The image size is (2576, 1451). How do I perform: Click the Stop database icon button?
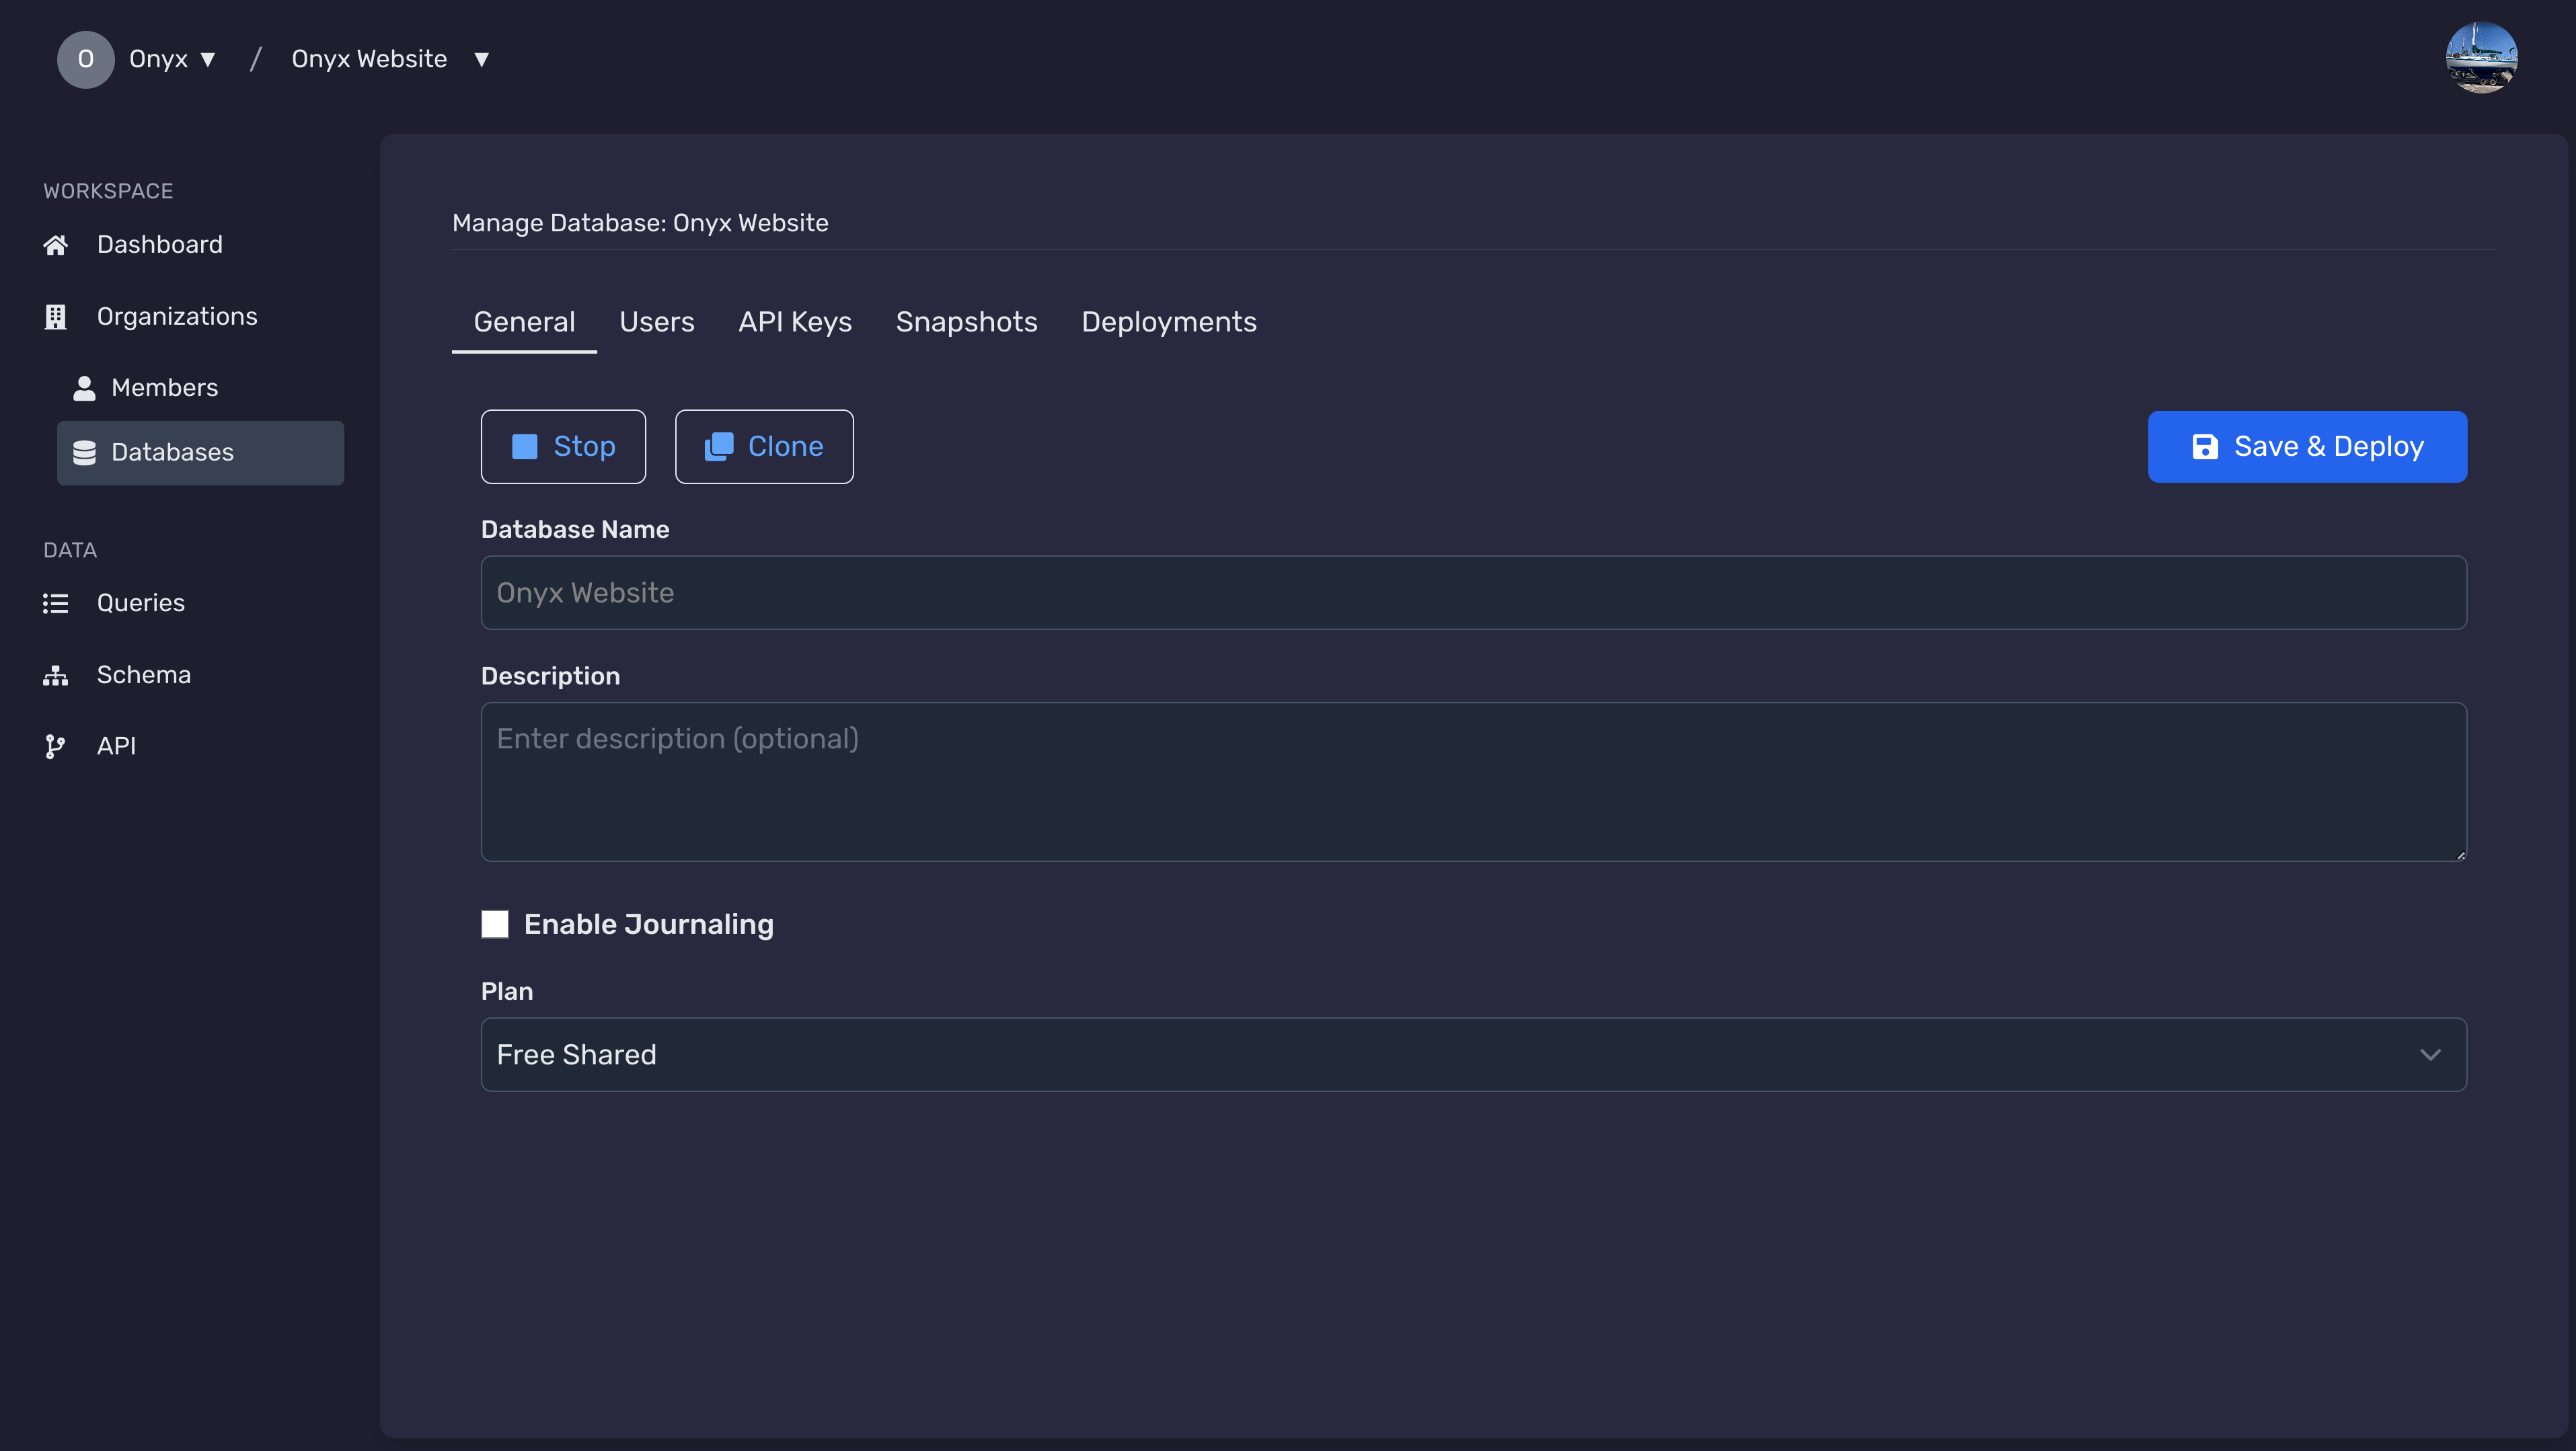click(x=524, y=446)
